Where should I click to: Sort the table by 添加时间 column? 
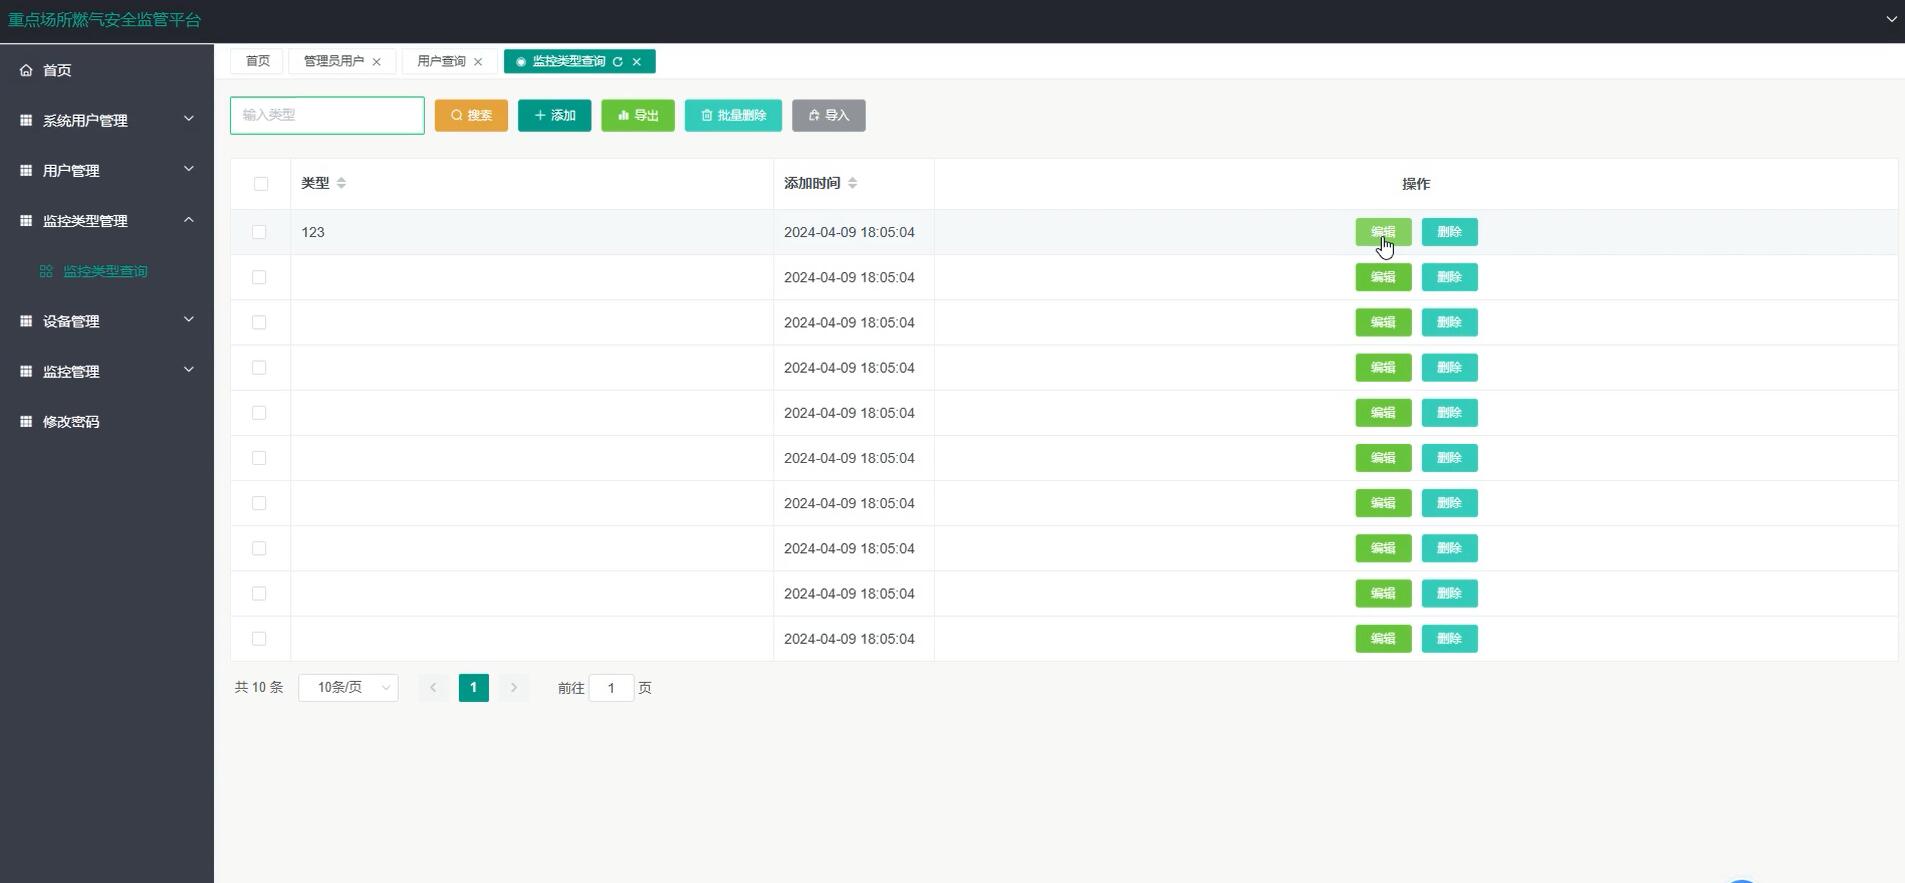(x=852, y=183)
